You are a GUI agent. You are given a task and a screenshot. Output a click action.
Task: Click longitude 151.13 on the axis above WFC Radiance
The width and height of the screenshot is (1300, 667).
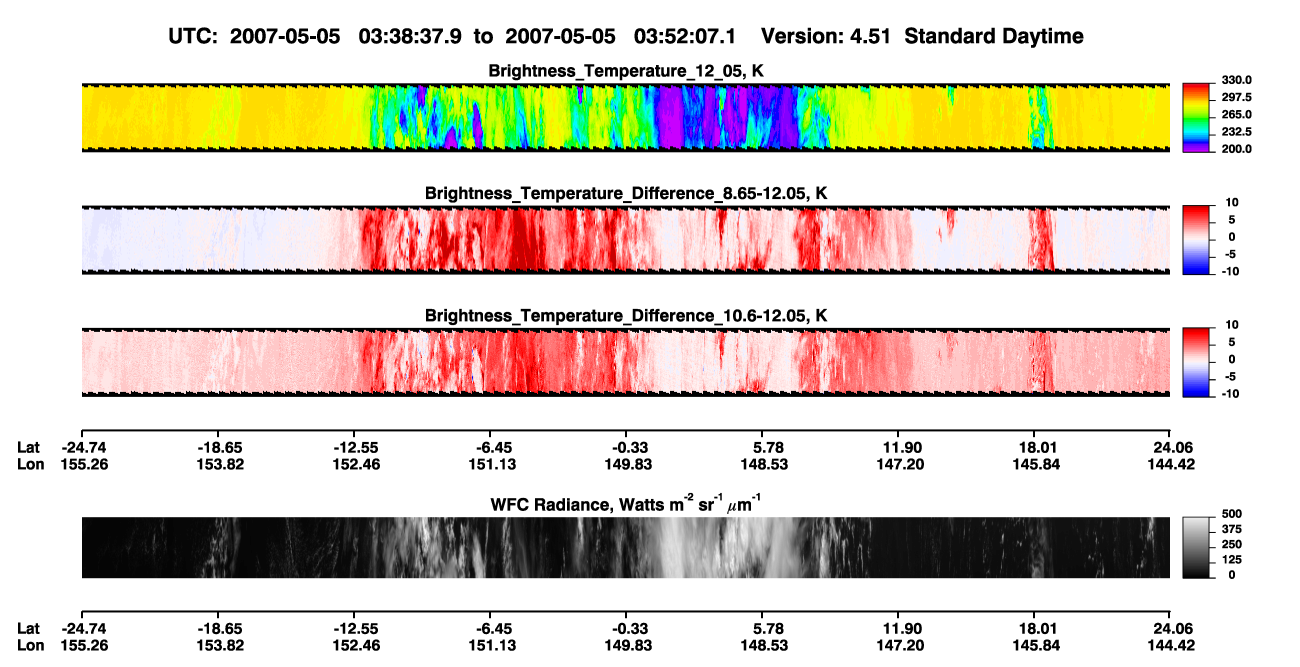pos(491,464)
